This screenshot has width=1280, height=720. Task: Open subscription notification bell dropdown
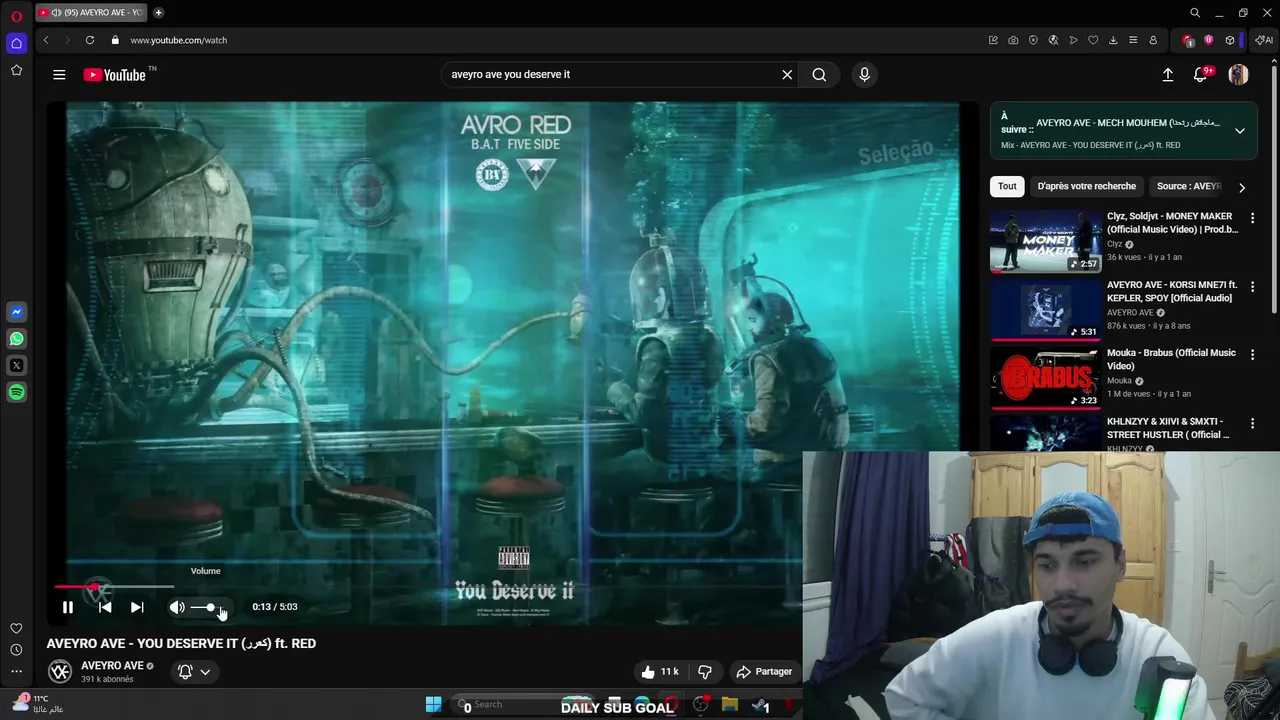[x=194, y=672]
